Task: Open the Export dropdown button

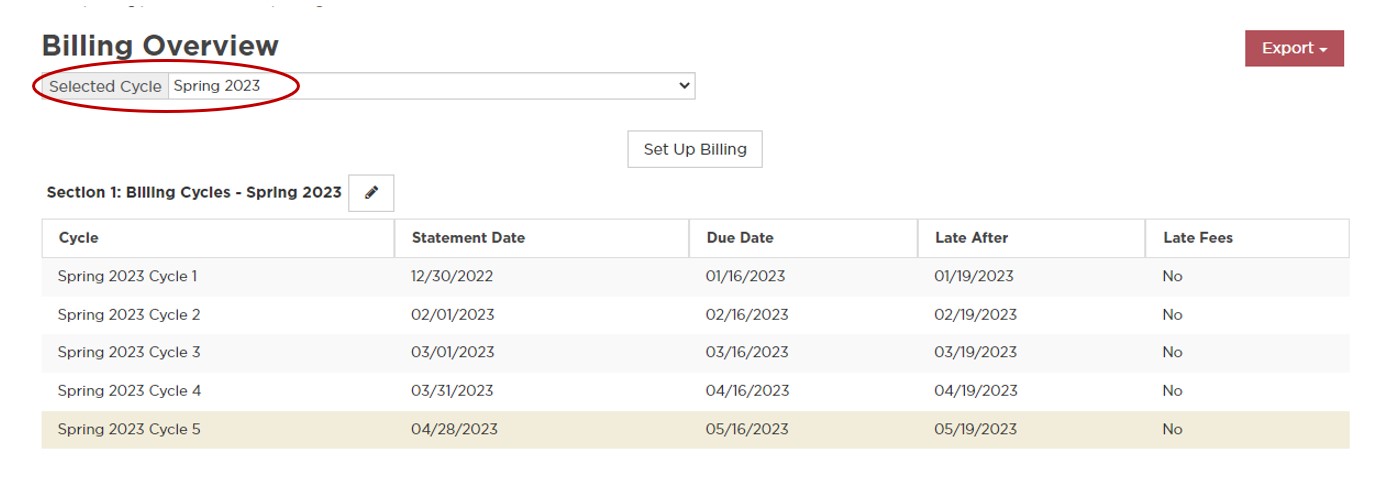Action: (x=1293, y=48)
